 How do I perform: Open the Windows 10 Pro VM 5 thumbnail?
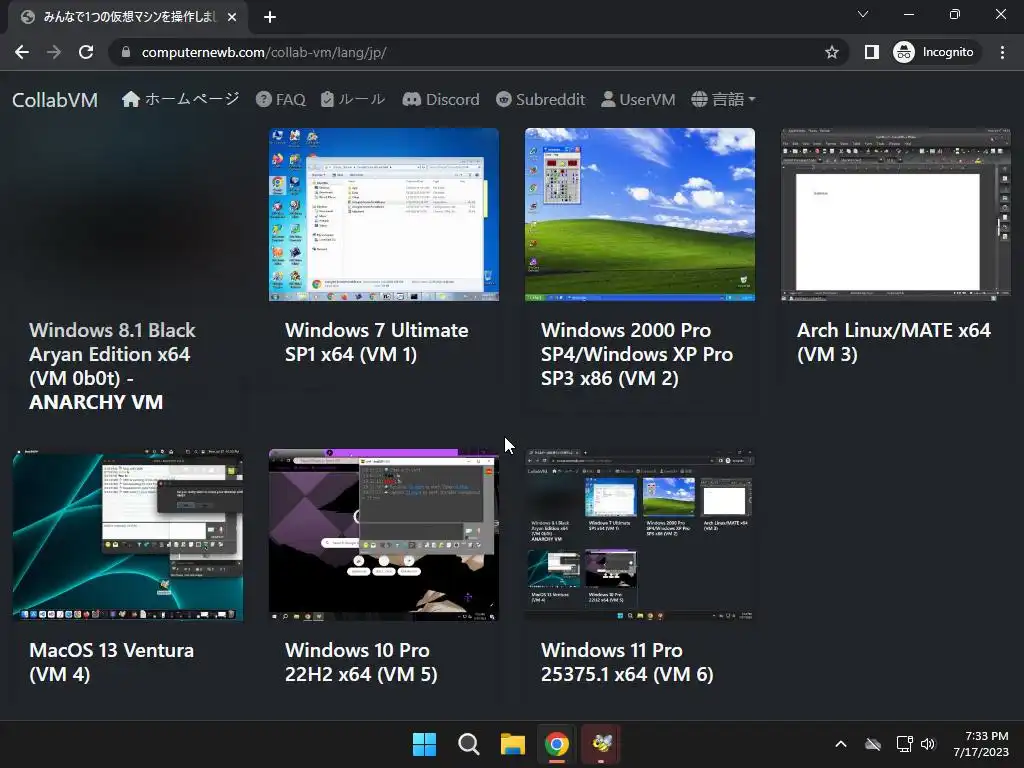384,535
